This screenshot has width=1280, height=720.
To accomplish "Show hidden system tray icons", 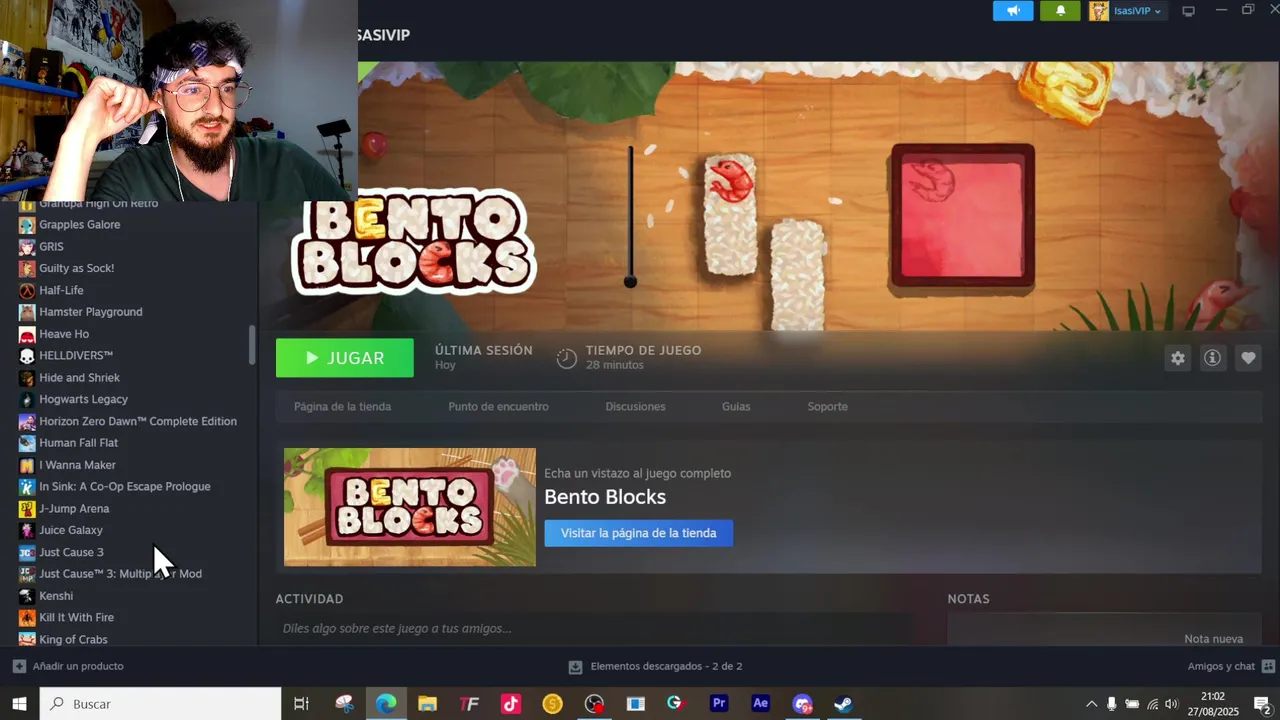I will [x=1091, y=704].
